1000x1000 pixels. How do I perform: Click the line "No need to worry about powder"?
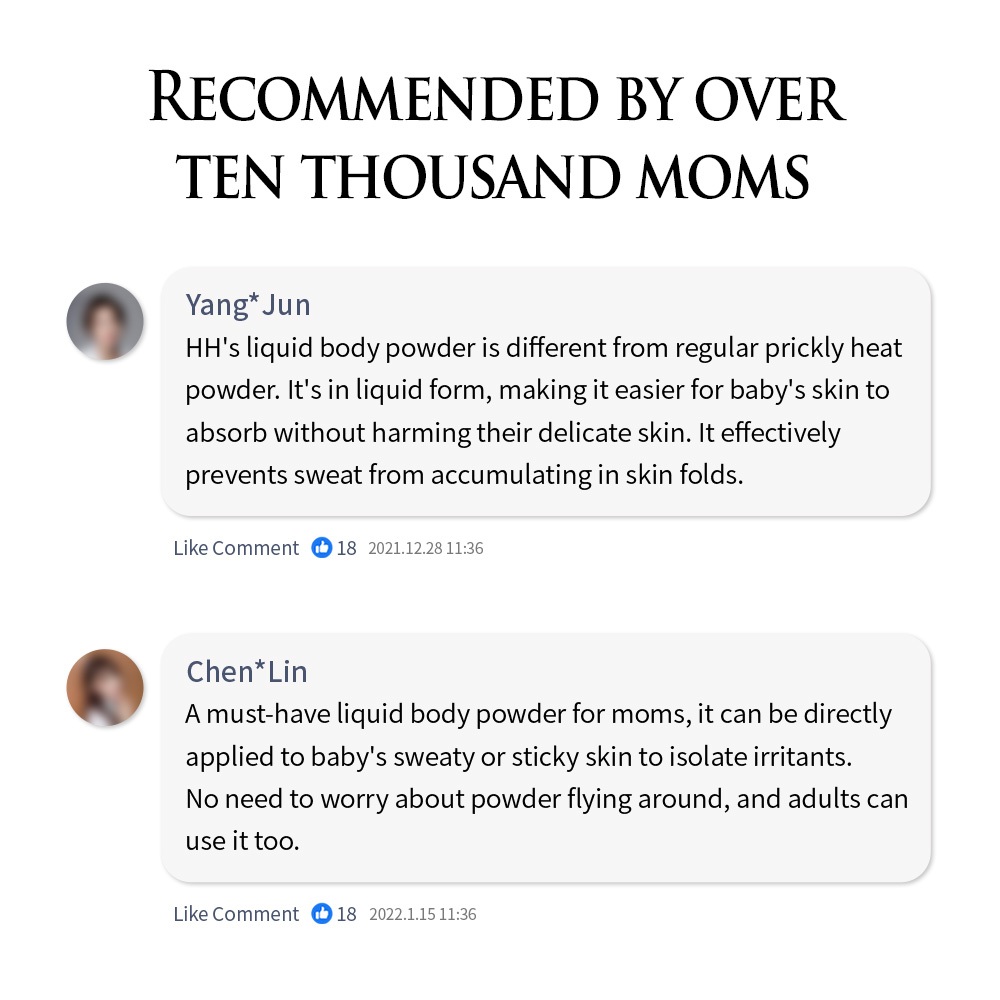pos(546,798)
